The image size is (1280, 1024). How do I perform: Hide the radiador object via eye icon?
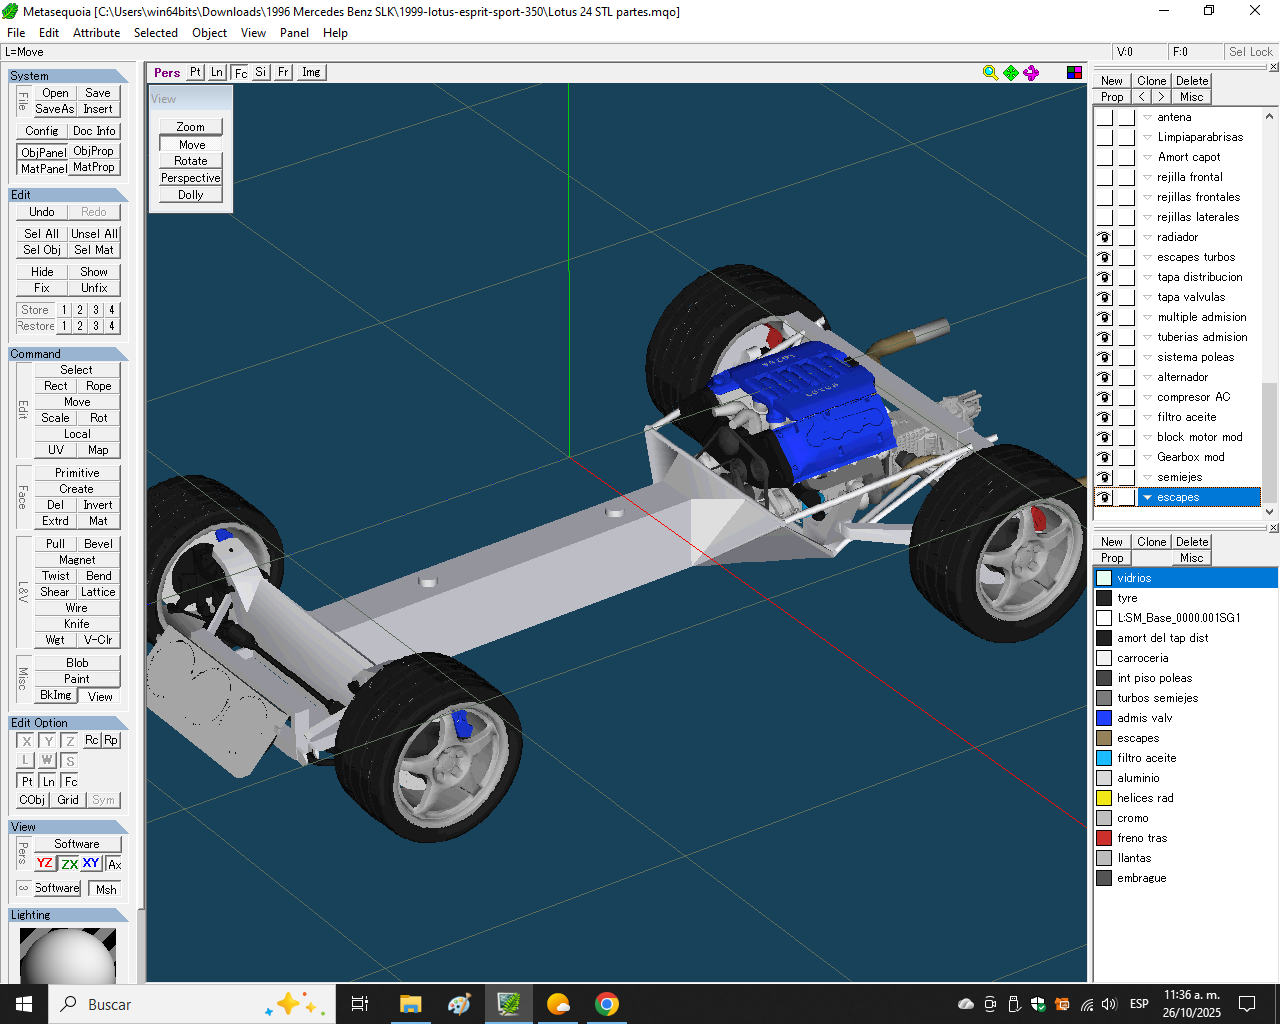point(1104,237)
